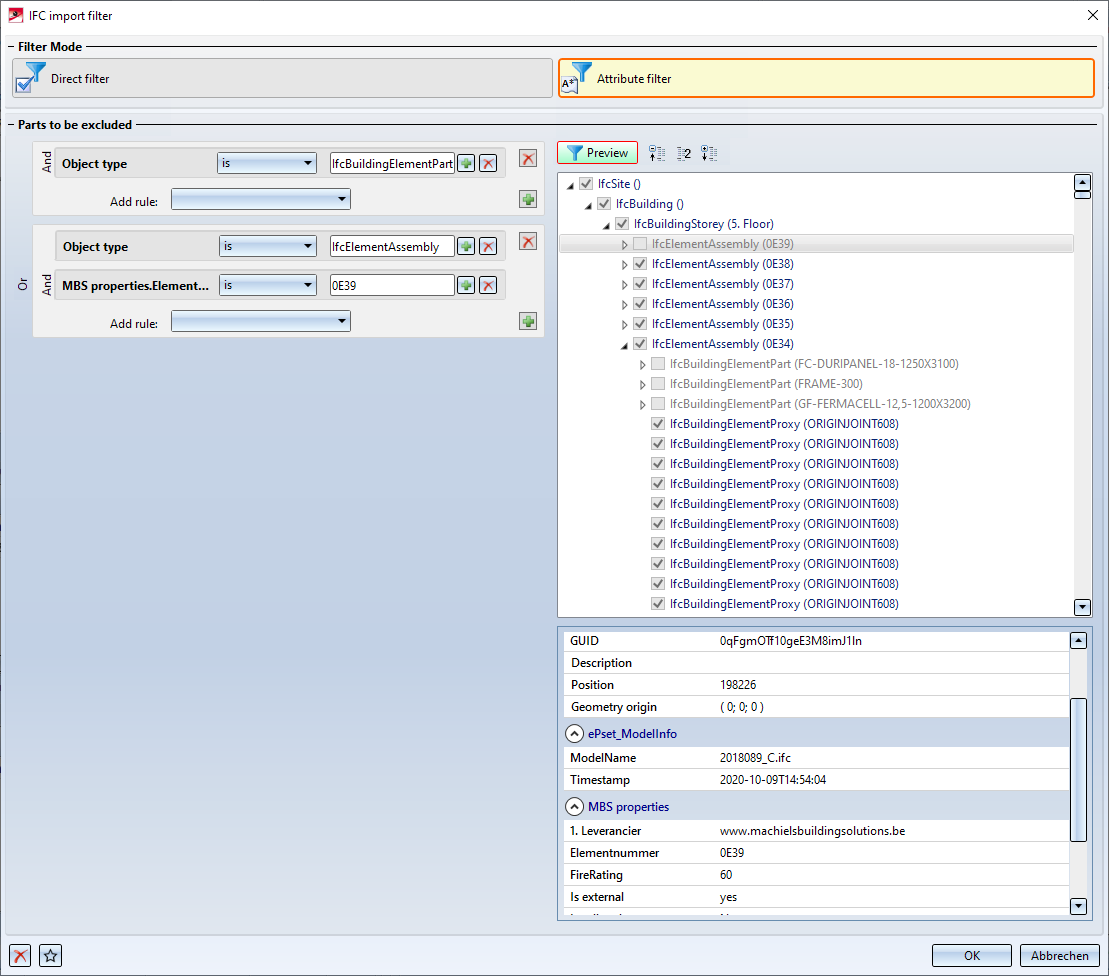Delete the first filter group with red X
This screenshot has width=1109, height=976.
[528, 158]
